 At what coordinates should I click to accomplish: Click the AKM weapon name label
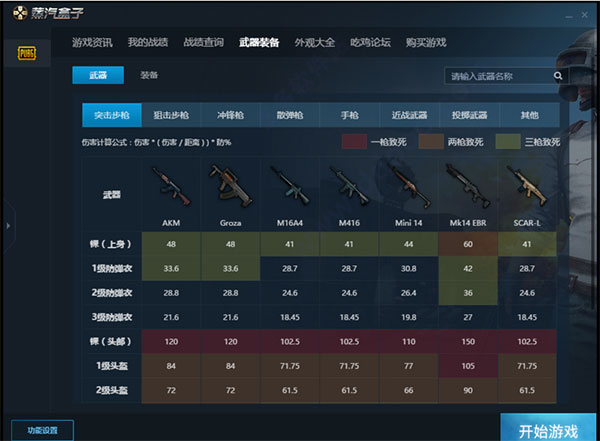coord(171,223)
